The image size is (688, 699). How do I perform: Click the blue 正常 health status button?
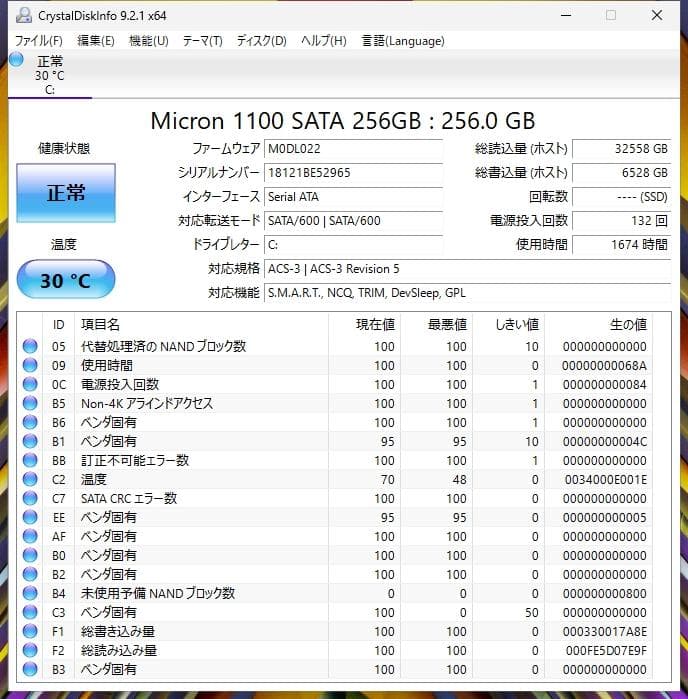point(66,193)
